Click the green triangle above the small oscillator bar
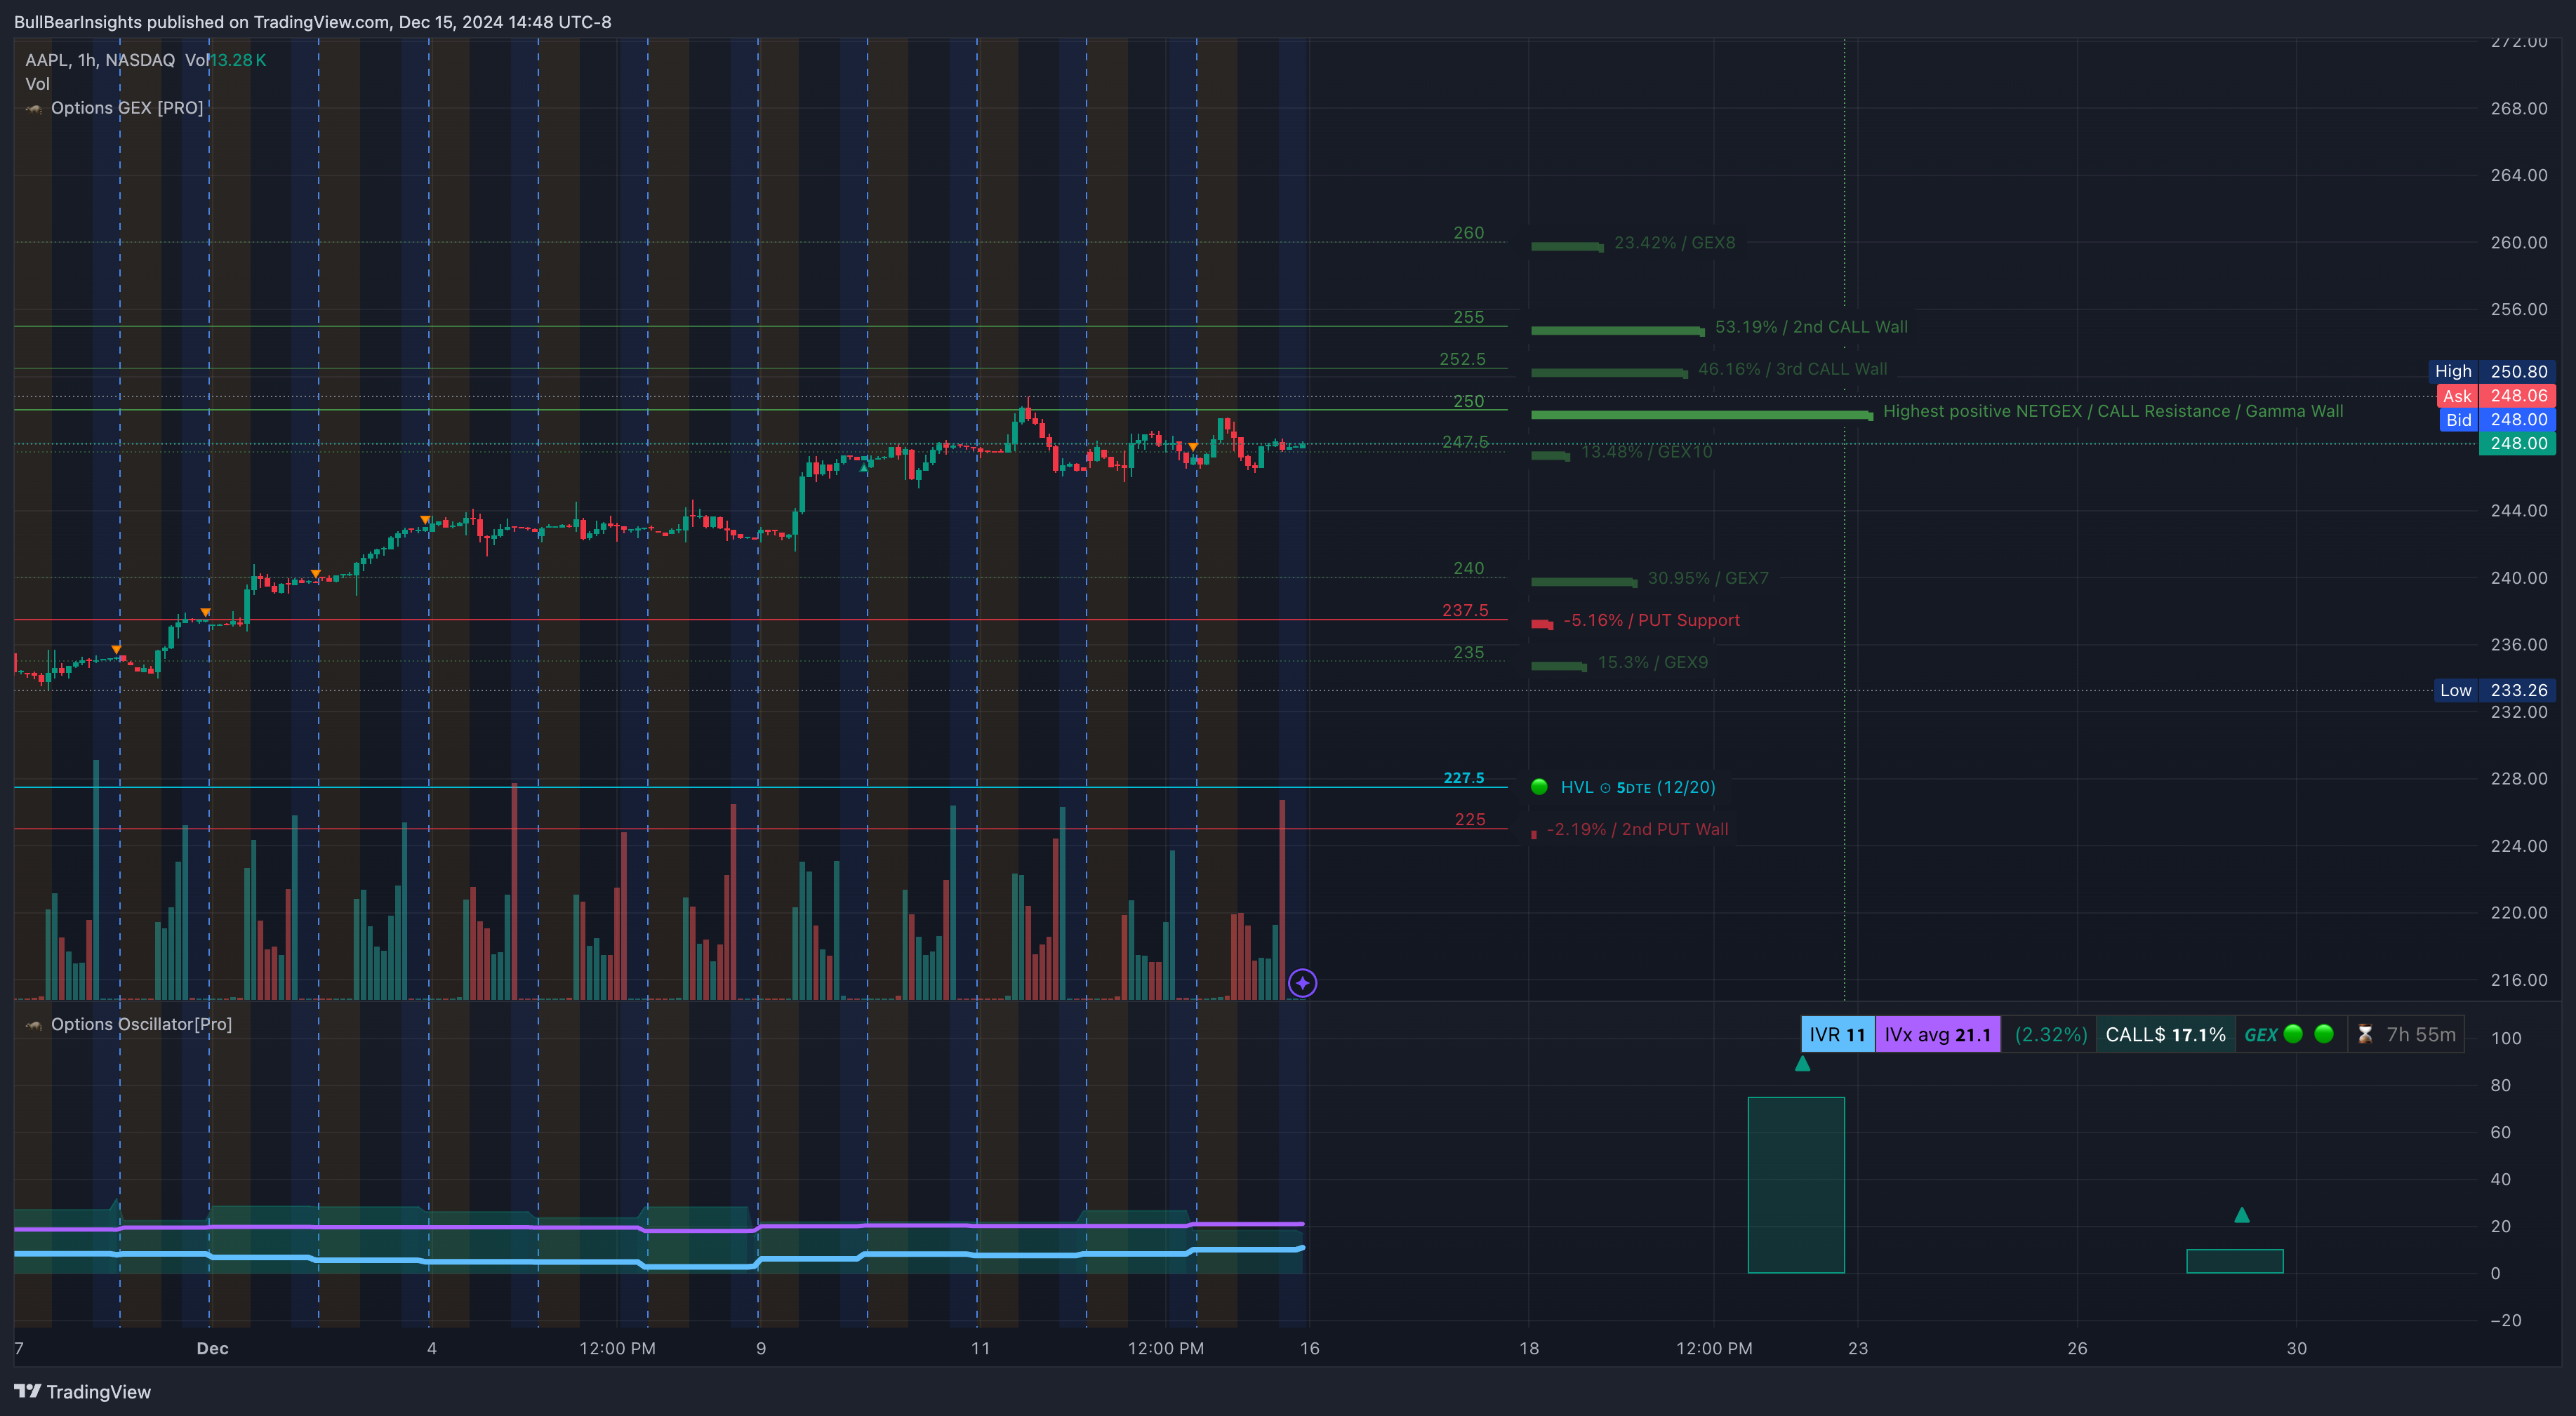Image resolution: width=2576 pixels, height=1416 pixels. pyautogui.click(x=2241, y=1215)
